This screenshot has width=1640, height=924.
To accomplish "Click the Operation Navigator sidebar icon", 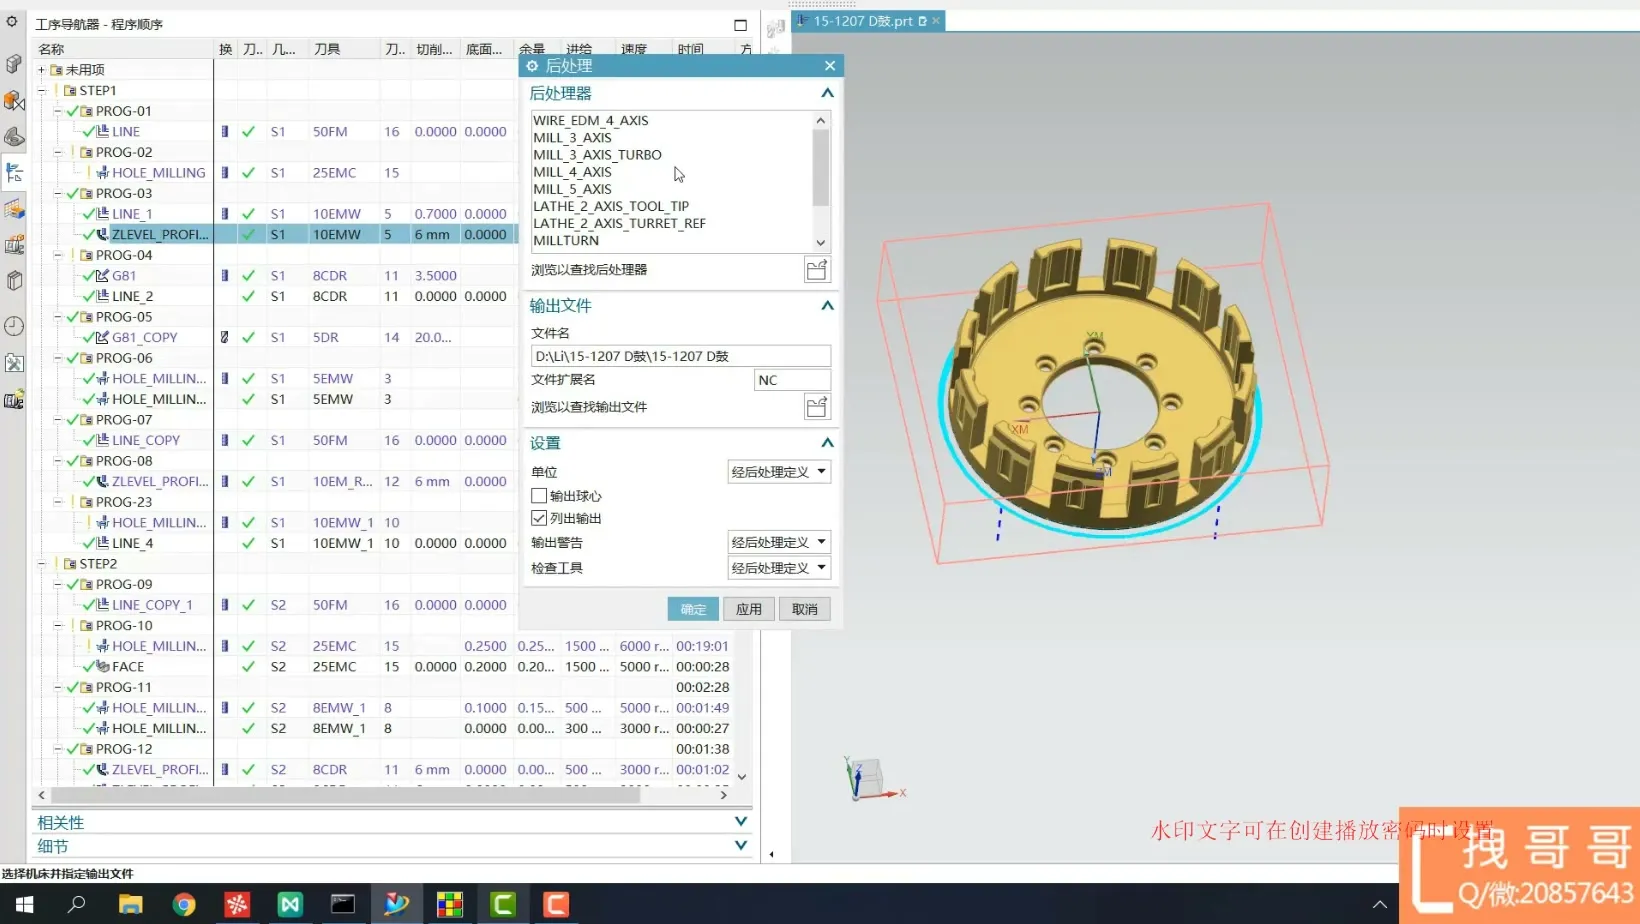I will point(14,173).
